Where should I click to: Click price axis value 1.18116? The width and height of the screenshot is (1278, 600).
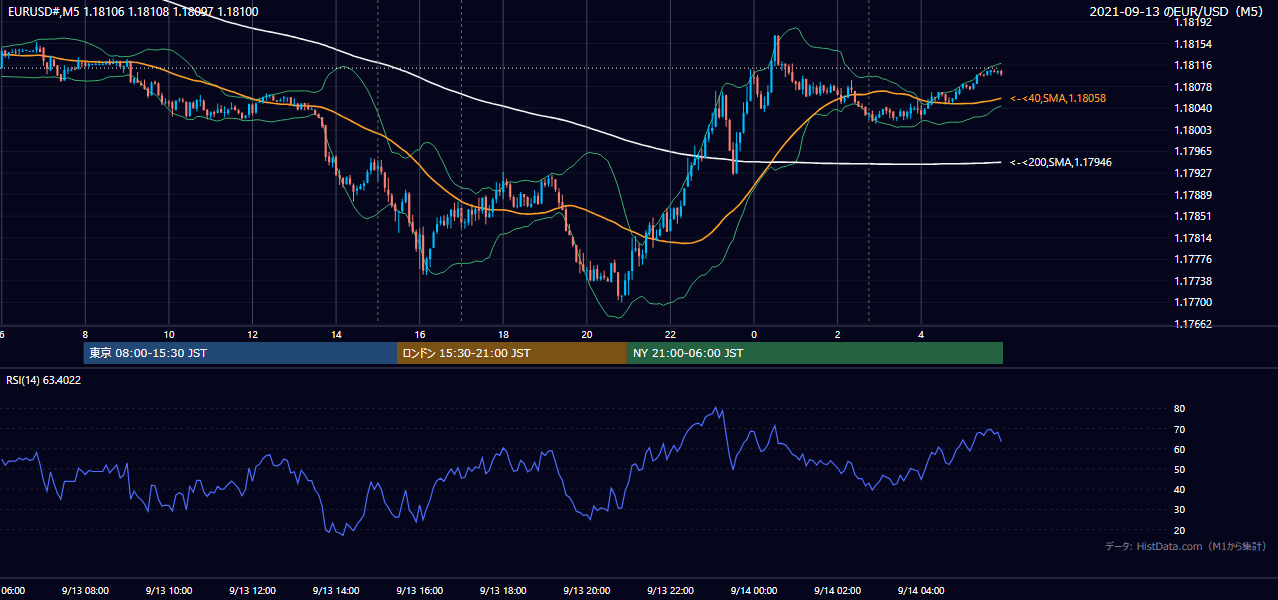point(1194,65)
